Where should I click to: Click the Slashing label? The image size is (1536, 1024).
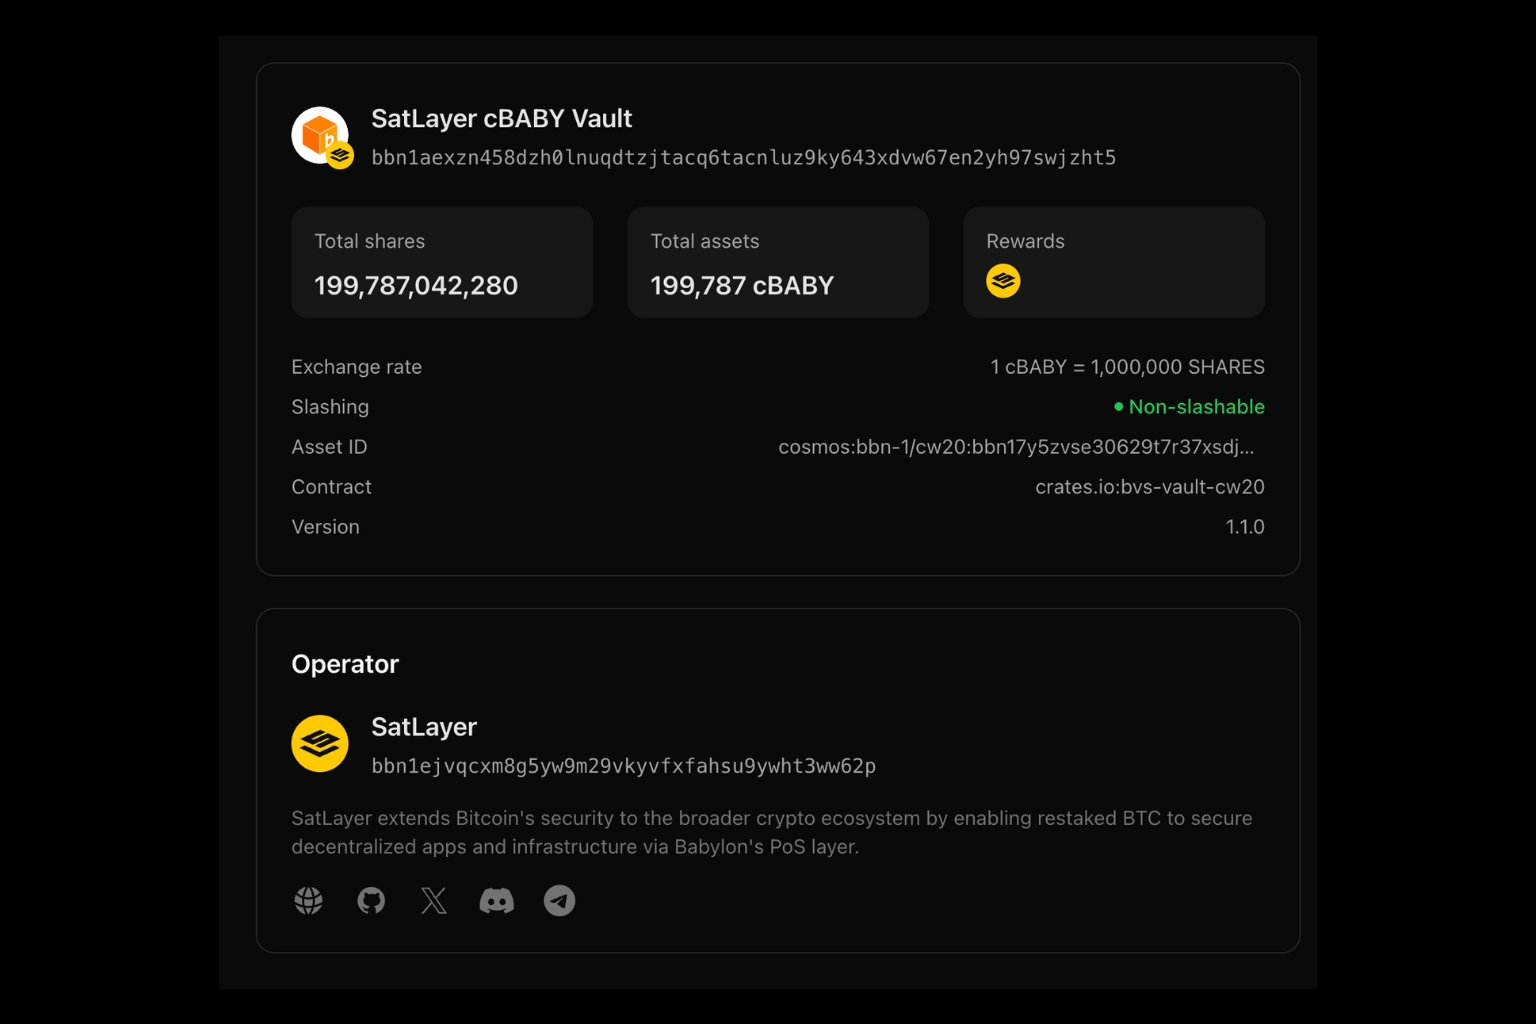pyautogui.click(x=330, y=407)
